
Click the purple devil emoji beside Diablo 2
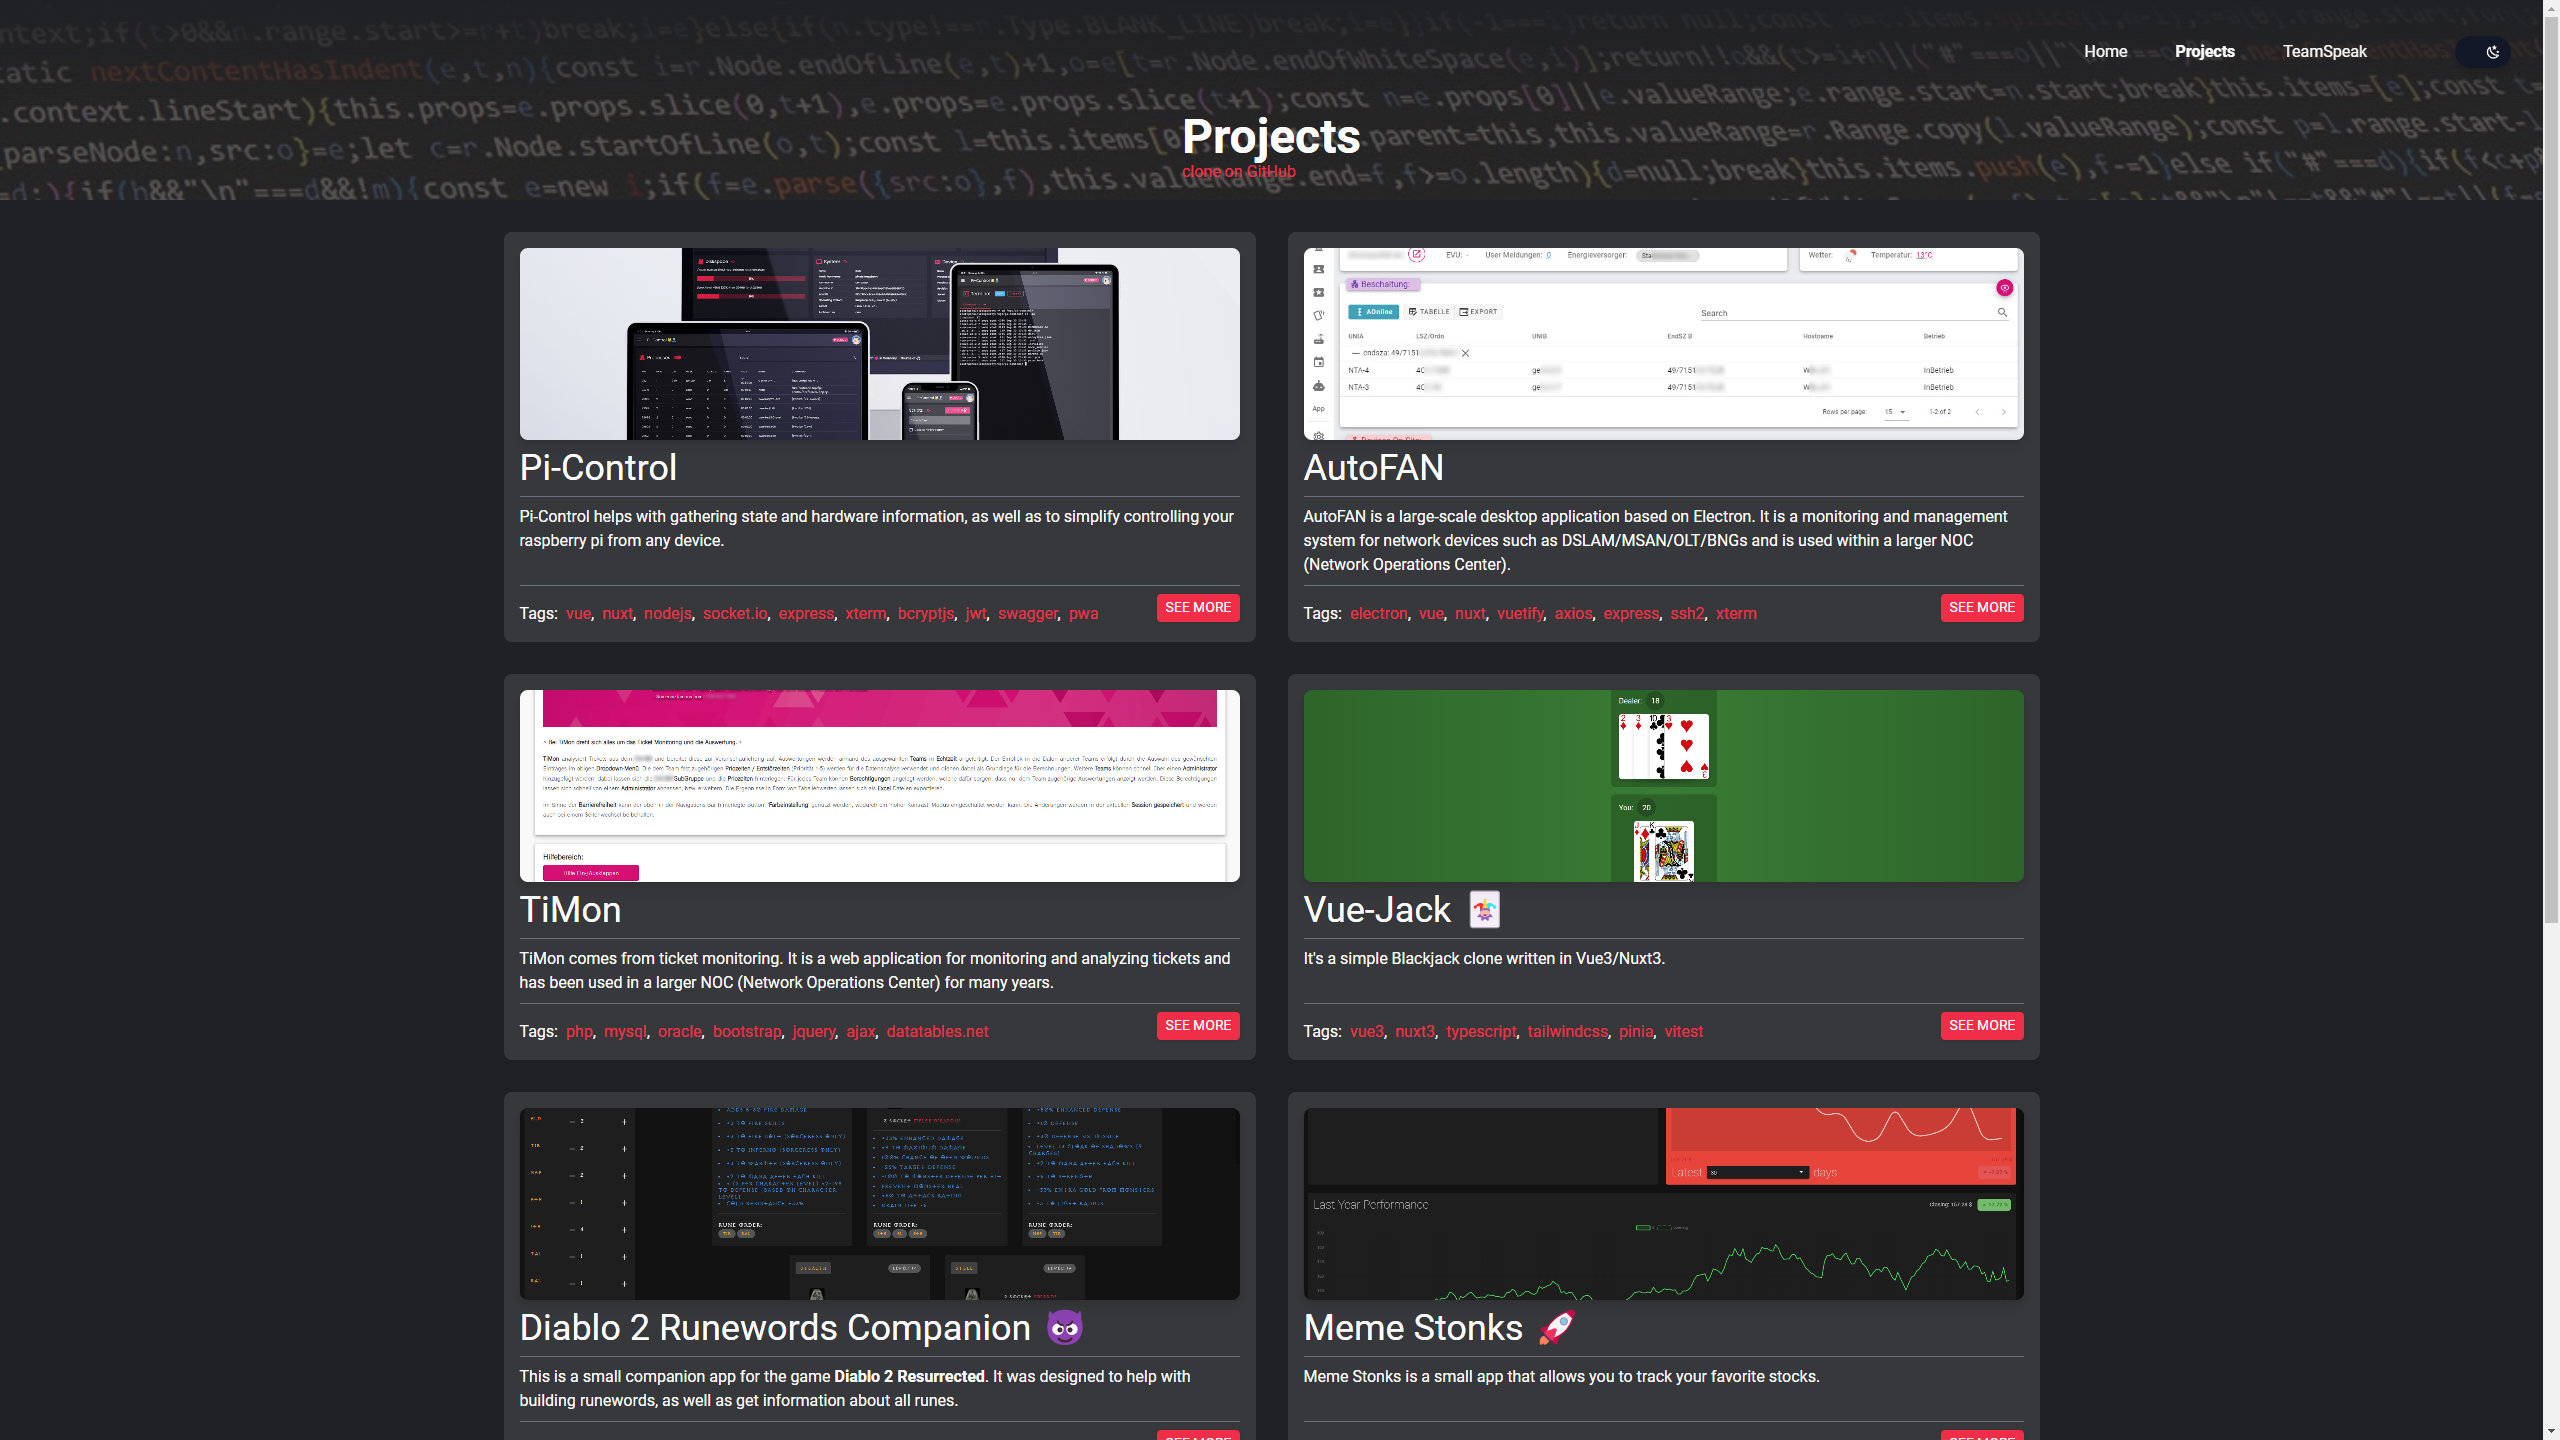point(1065,1328)
